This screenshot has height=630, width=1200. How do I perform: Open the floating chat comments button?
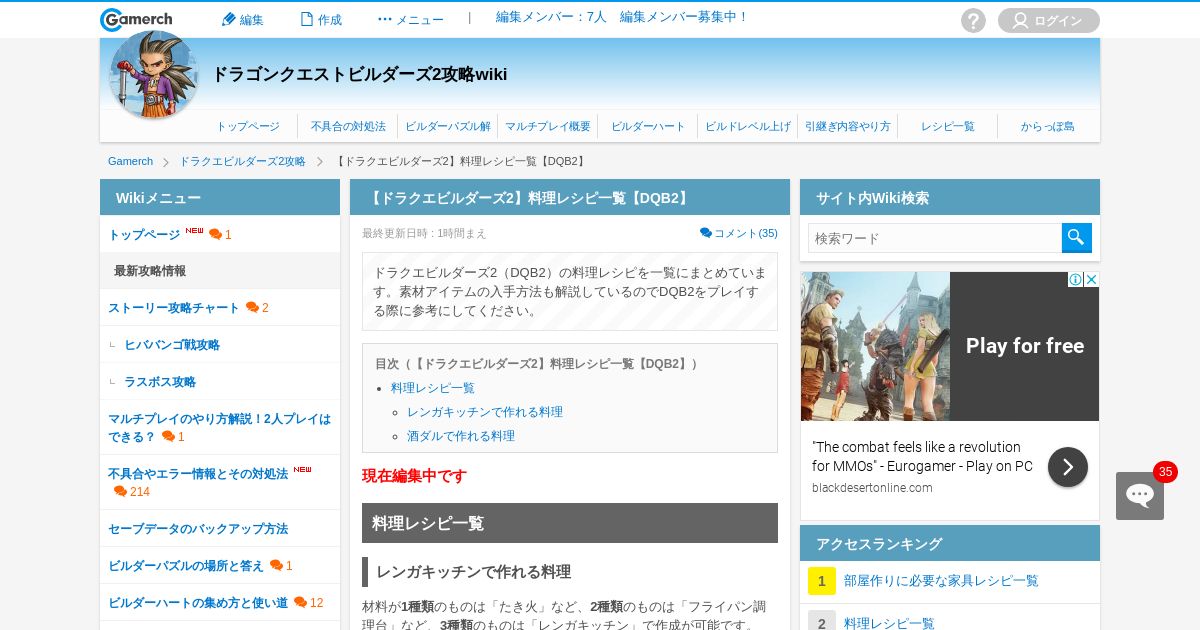click(x=1140, y=495)
